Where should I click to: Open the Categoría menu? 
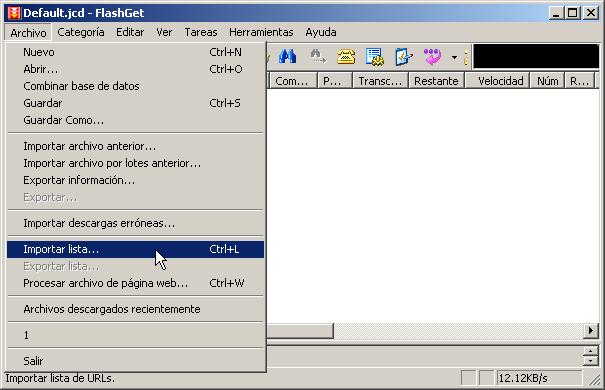coord(81,32)
